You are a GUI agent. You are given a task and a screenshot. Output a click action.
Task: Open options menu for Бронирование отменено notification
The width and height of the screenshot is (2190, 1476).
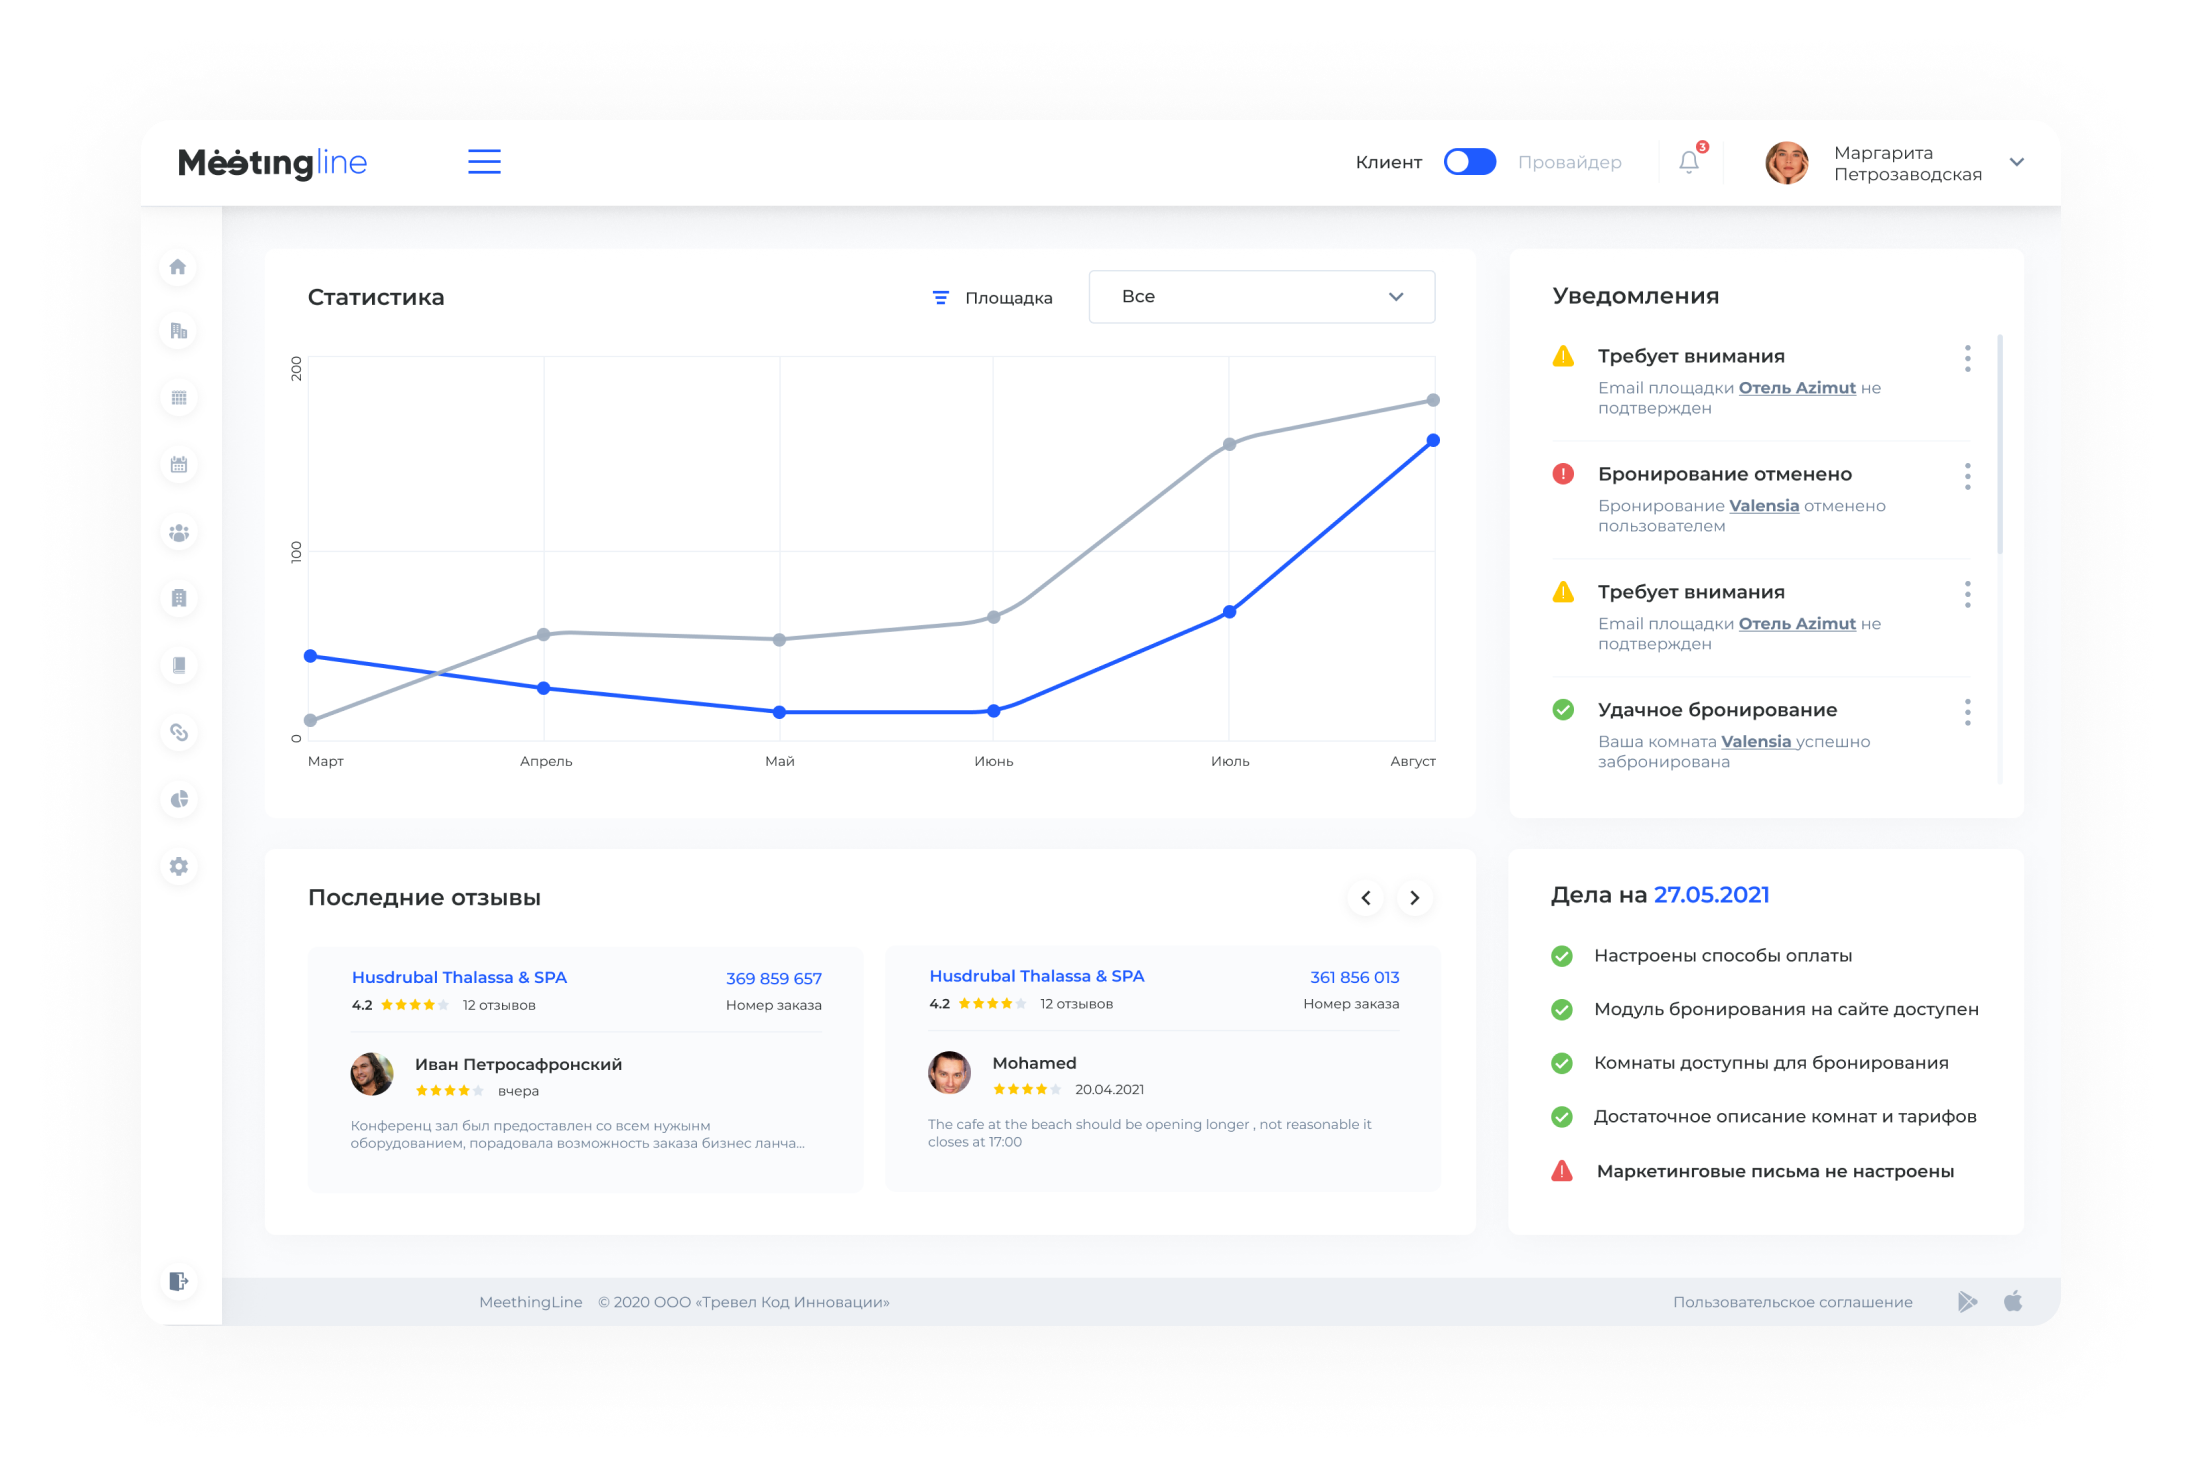[1967, 476]
